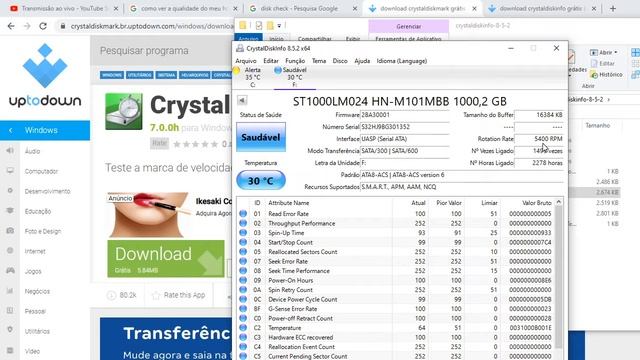640x360 pixels.
Task: Click the status dot for Power-On Hours
Action: point(243,280)
